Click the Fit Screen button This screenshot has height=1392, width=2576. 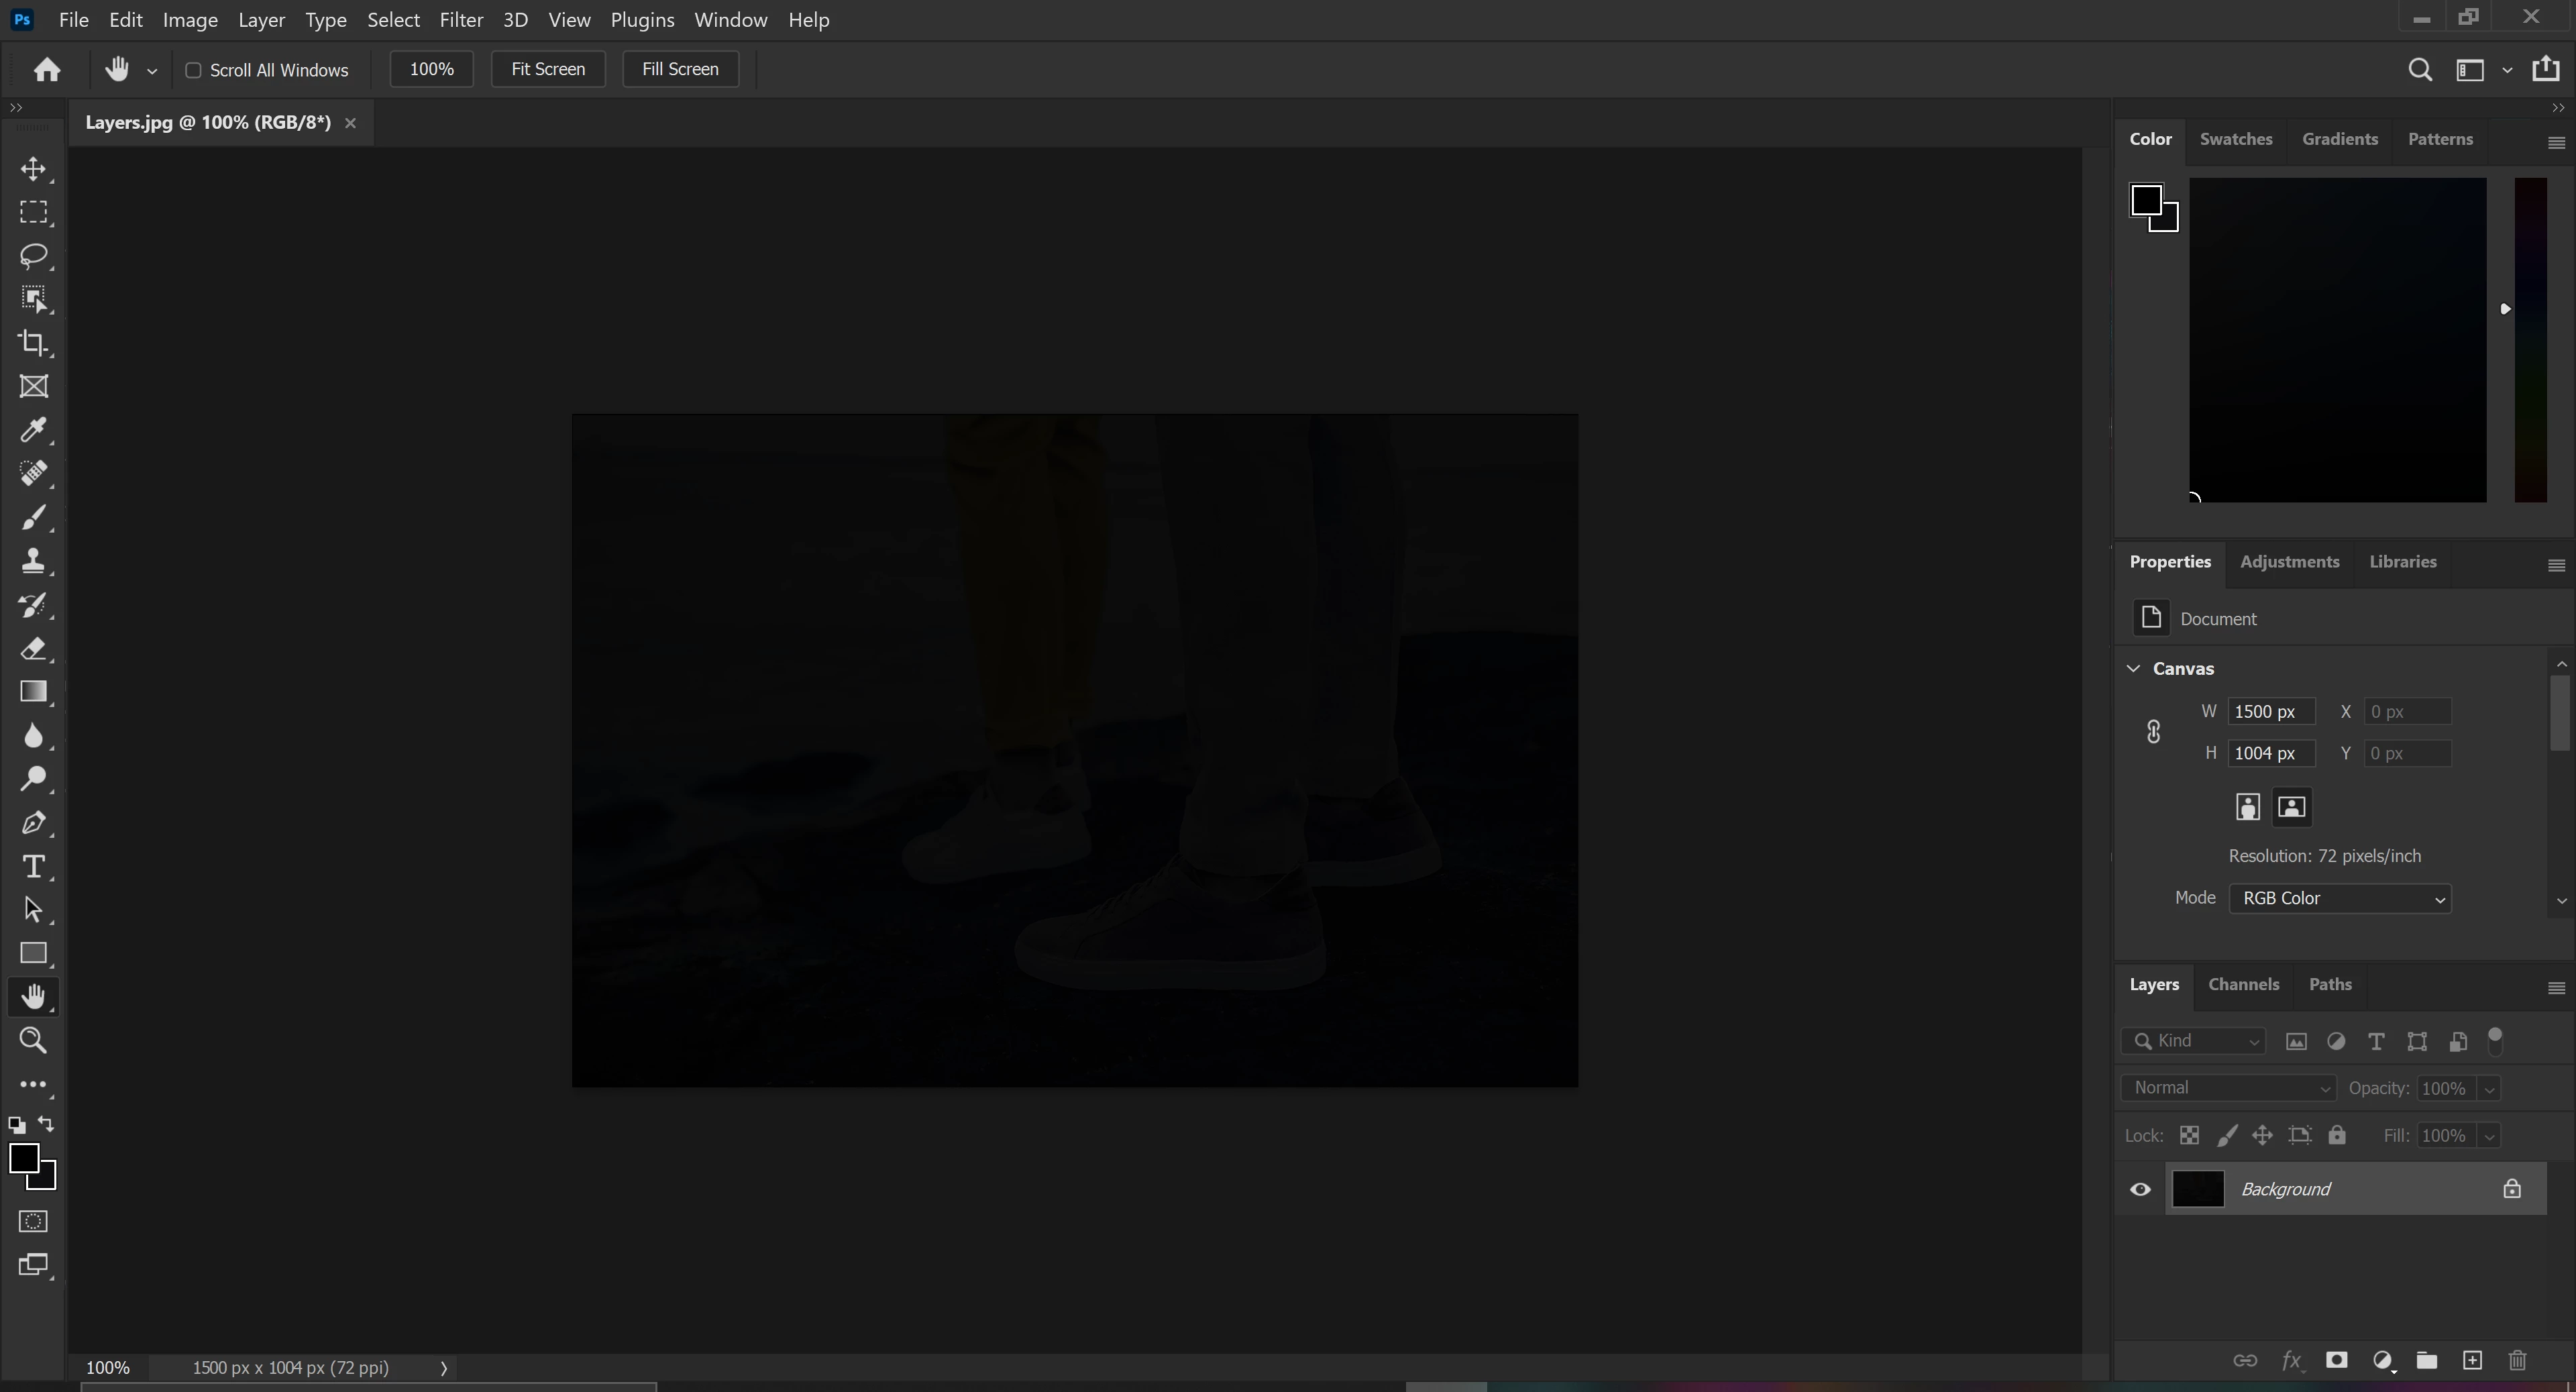[548, 69]
